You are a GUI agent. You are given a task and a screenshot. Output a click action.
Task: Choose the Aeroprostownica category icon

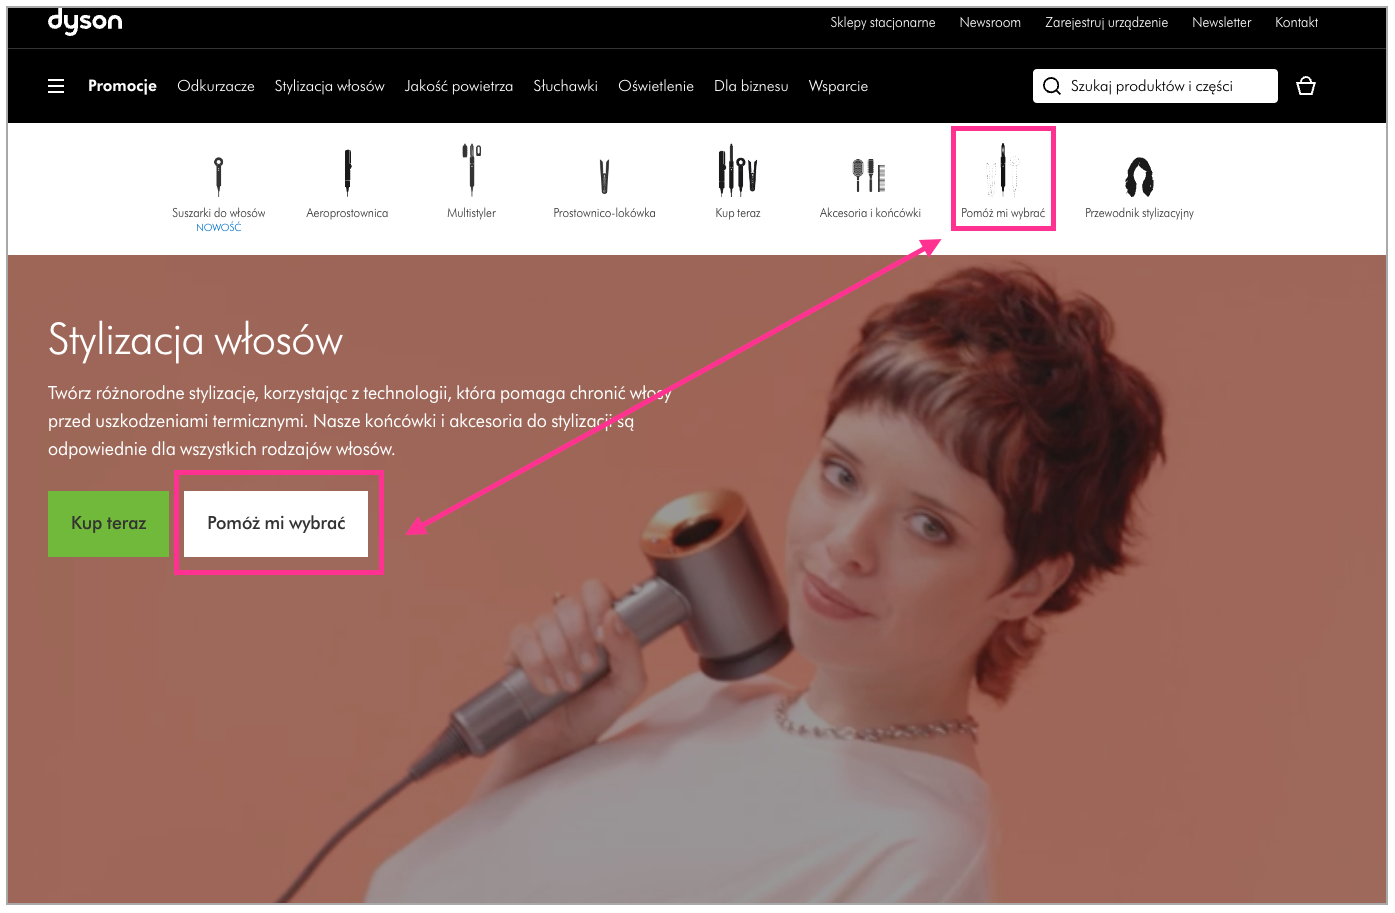pos(347,172)
